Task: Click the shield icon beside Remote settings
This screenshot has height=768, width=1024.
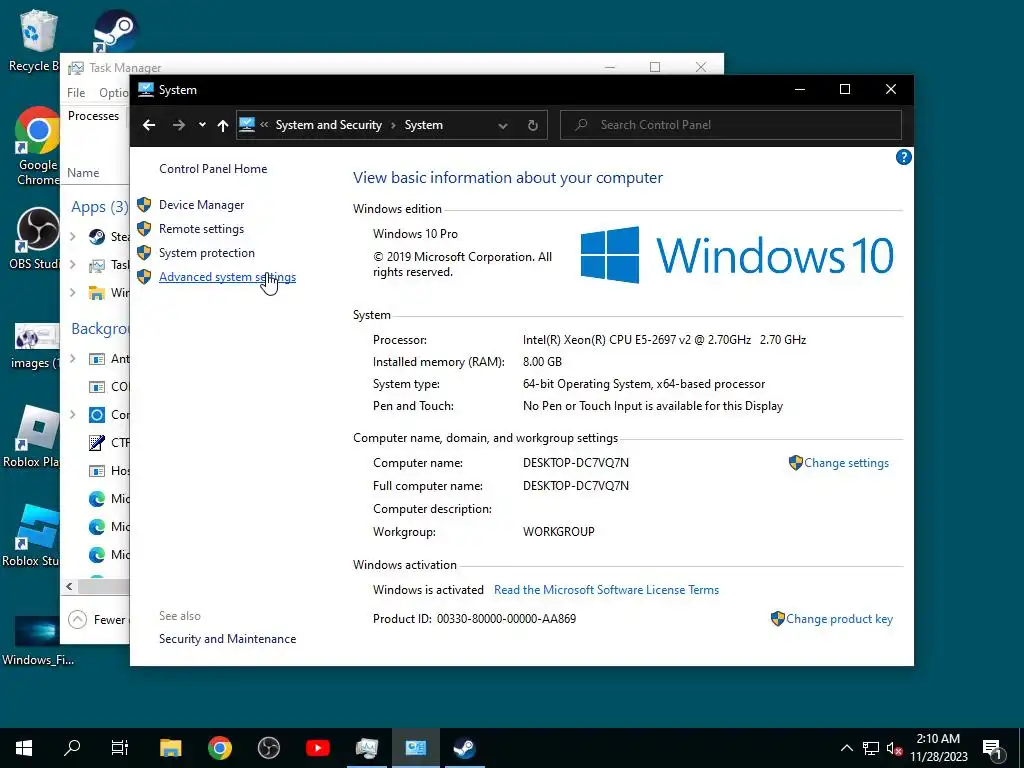Action: (x=144, y=229)
